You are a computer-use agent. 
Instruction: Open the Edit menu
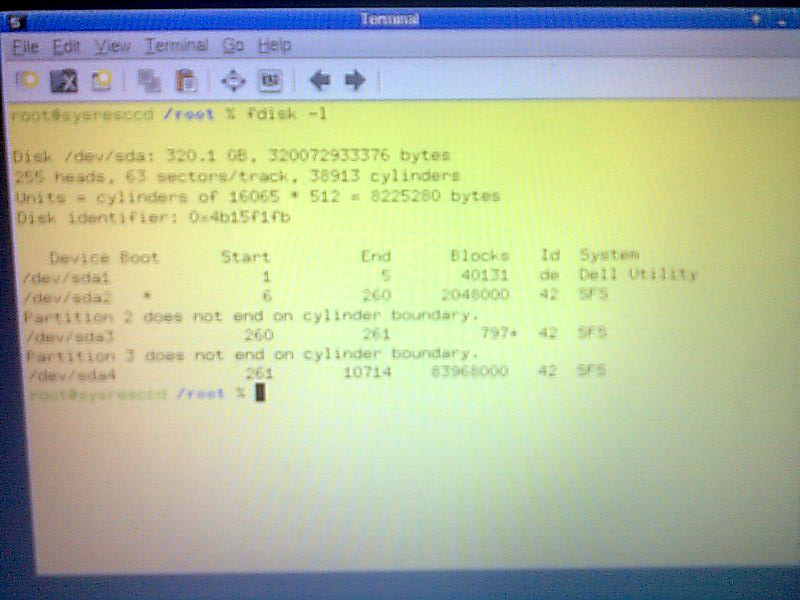[x=66, y=46]
